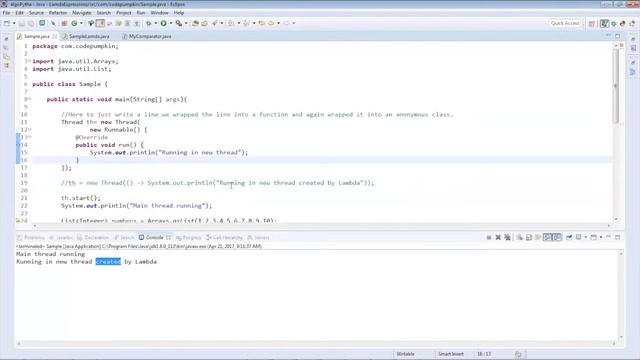Click the Open Perspective icon
This screenshot has width=640, height=360.
click(x=592, y=24)
